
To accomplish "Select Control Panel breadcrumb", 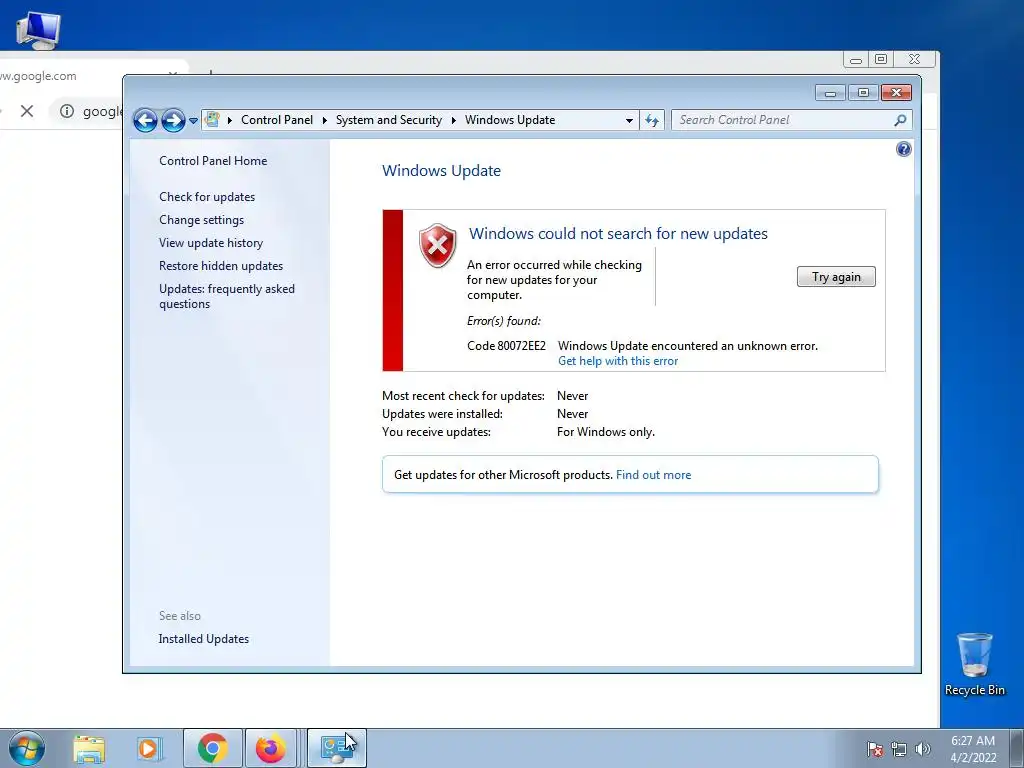I will [277, 120].
